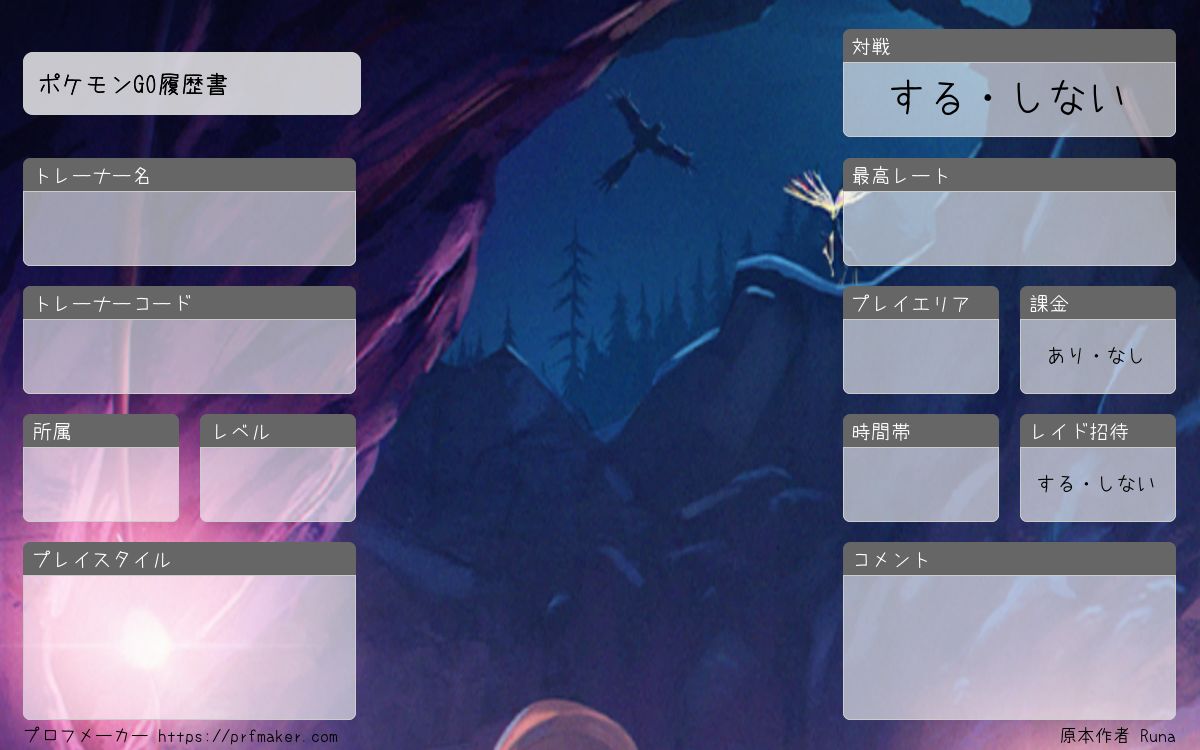Select the トレーナーコード entry field

point(189,356)
